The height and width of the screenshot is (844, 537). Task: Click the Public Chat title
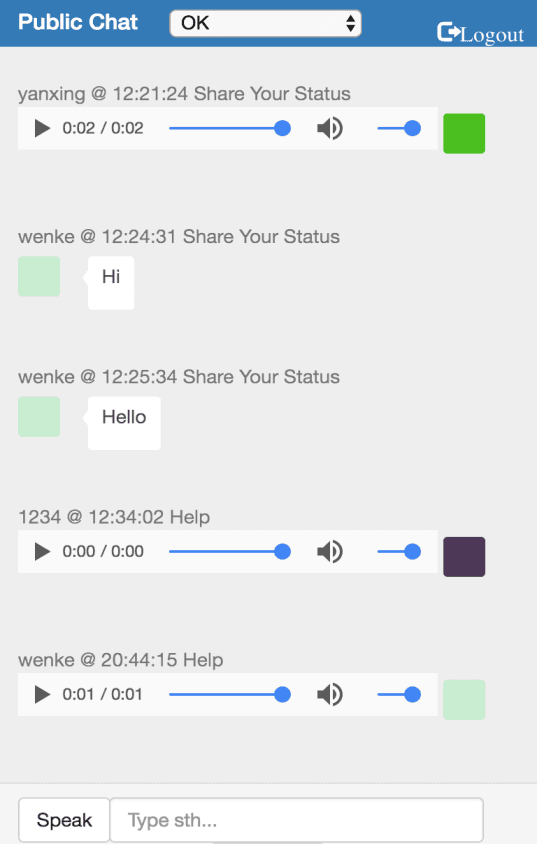[x=78, y=22]
